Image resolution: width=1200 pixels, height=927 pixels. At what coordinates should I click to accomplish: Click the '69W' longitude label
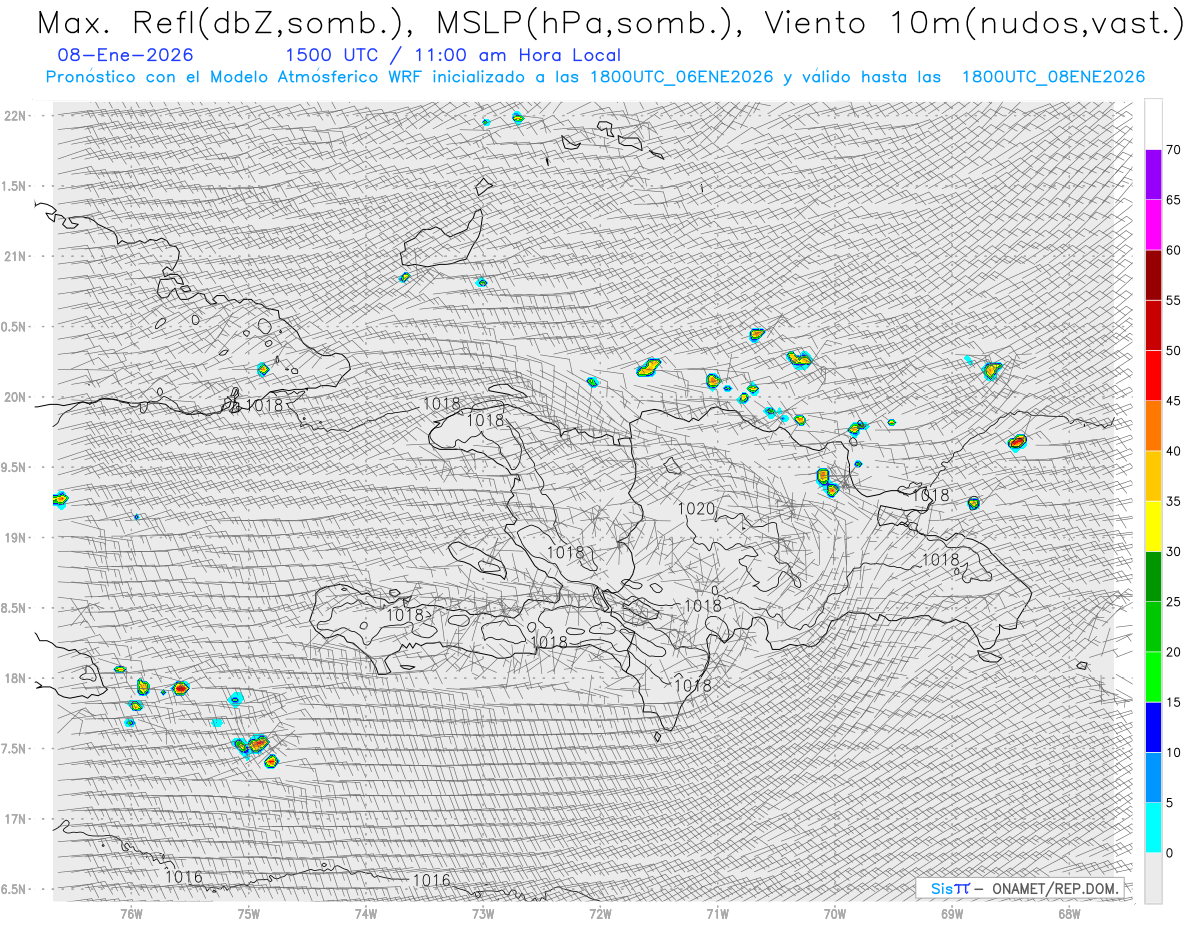coord(952,912)
